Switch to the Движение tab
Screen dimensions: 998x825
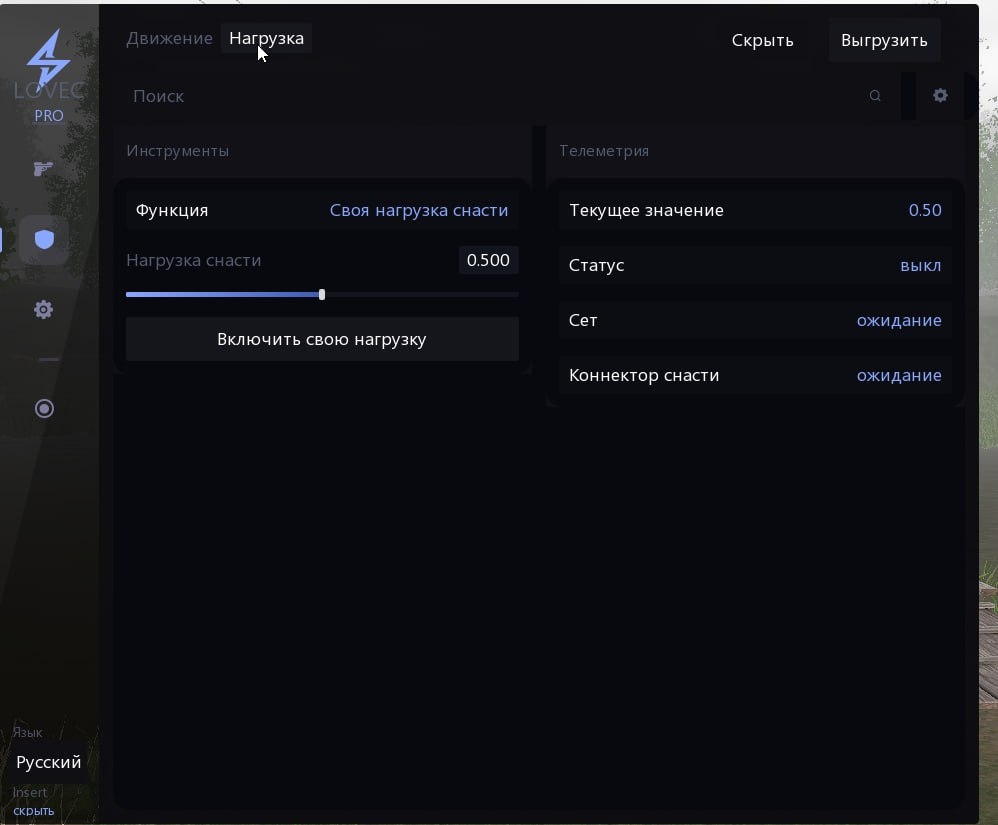pos(169,39)
